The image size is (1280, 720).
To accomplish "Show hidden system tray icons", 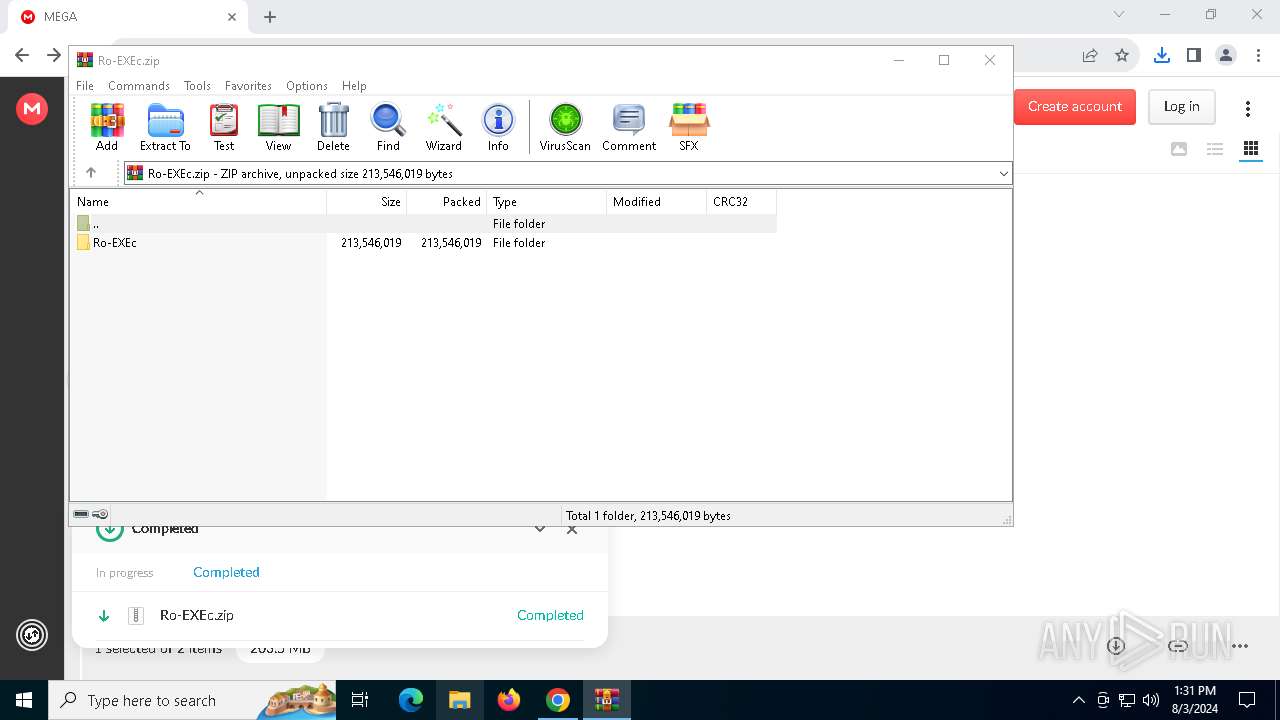I will (x=1078, y=700).
